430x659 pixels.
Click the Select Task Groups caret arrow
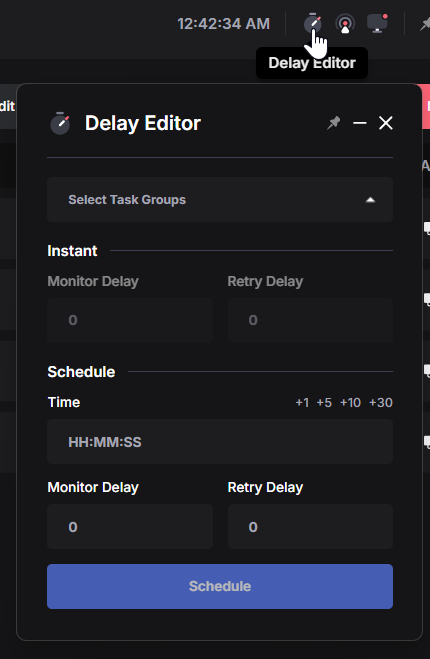coord(370,200)
